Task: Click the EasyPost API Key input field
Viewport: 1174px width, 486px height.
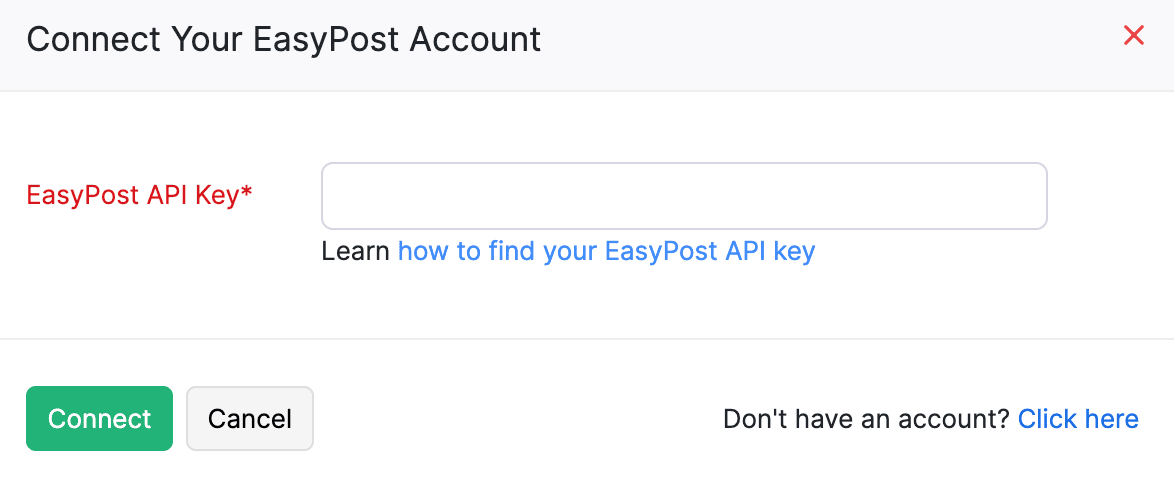Action: 683,196
